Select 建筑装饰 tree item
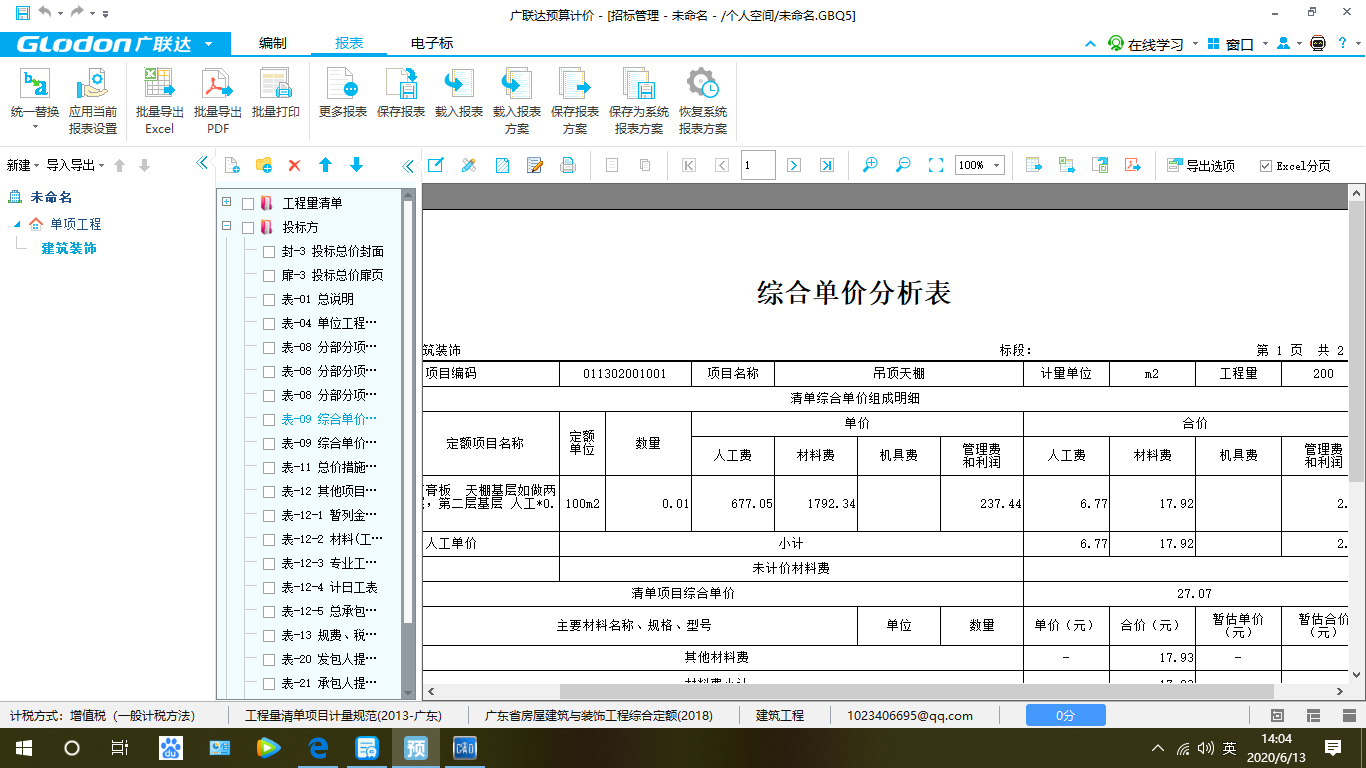 point(69,248)
